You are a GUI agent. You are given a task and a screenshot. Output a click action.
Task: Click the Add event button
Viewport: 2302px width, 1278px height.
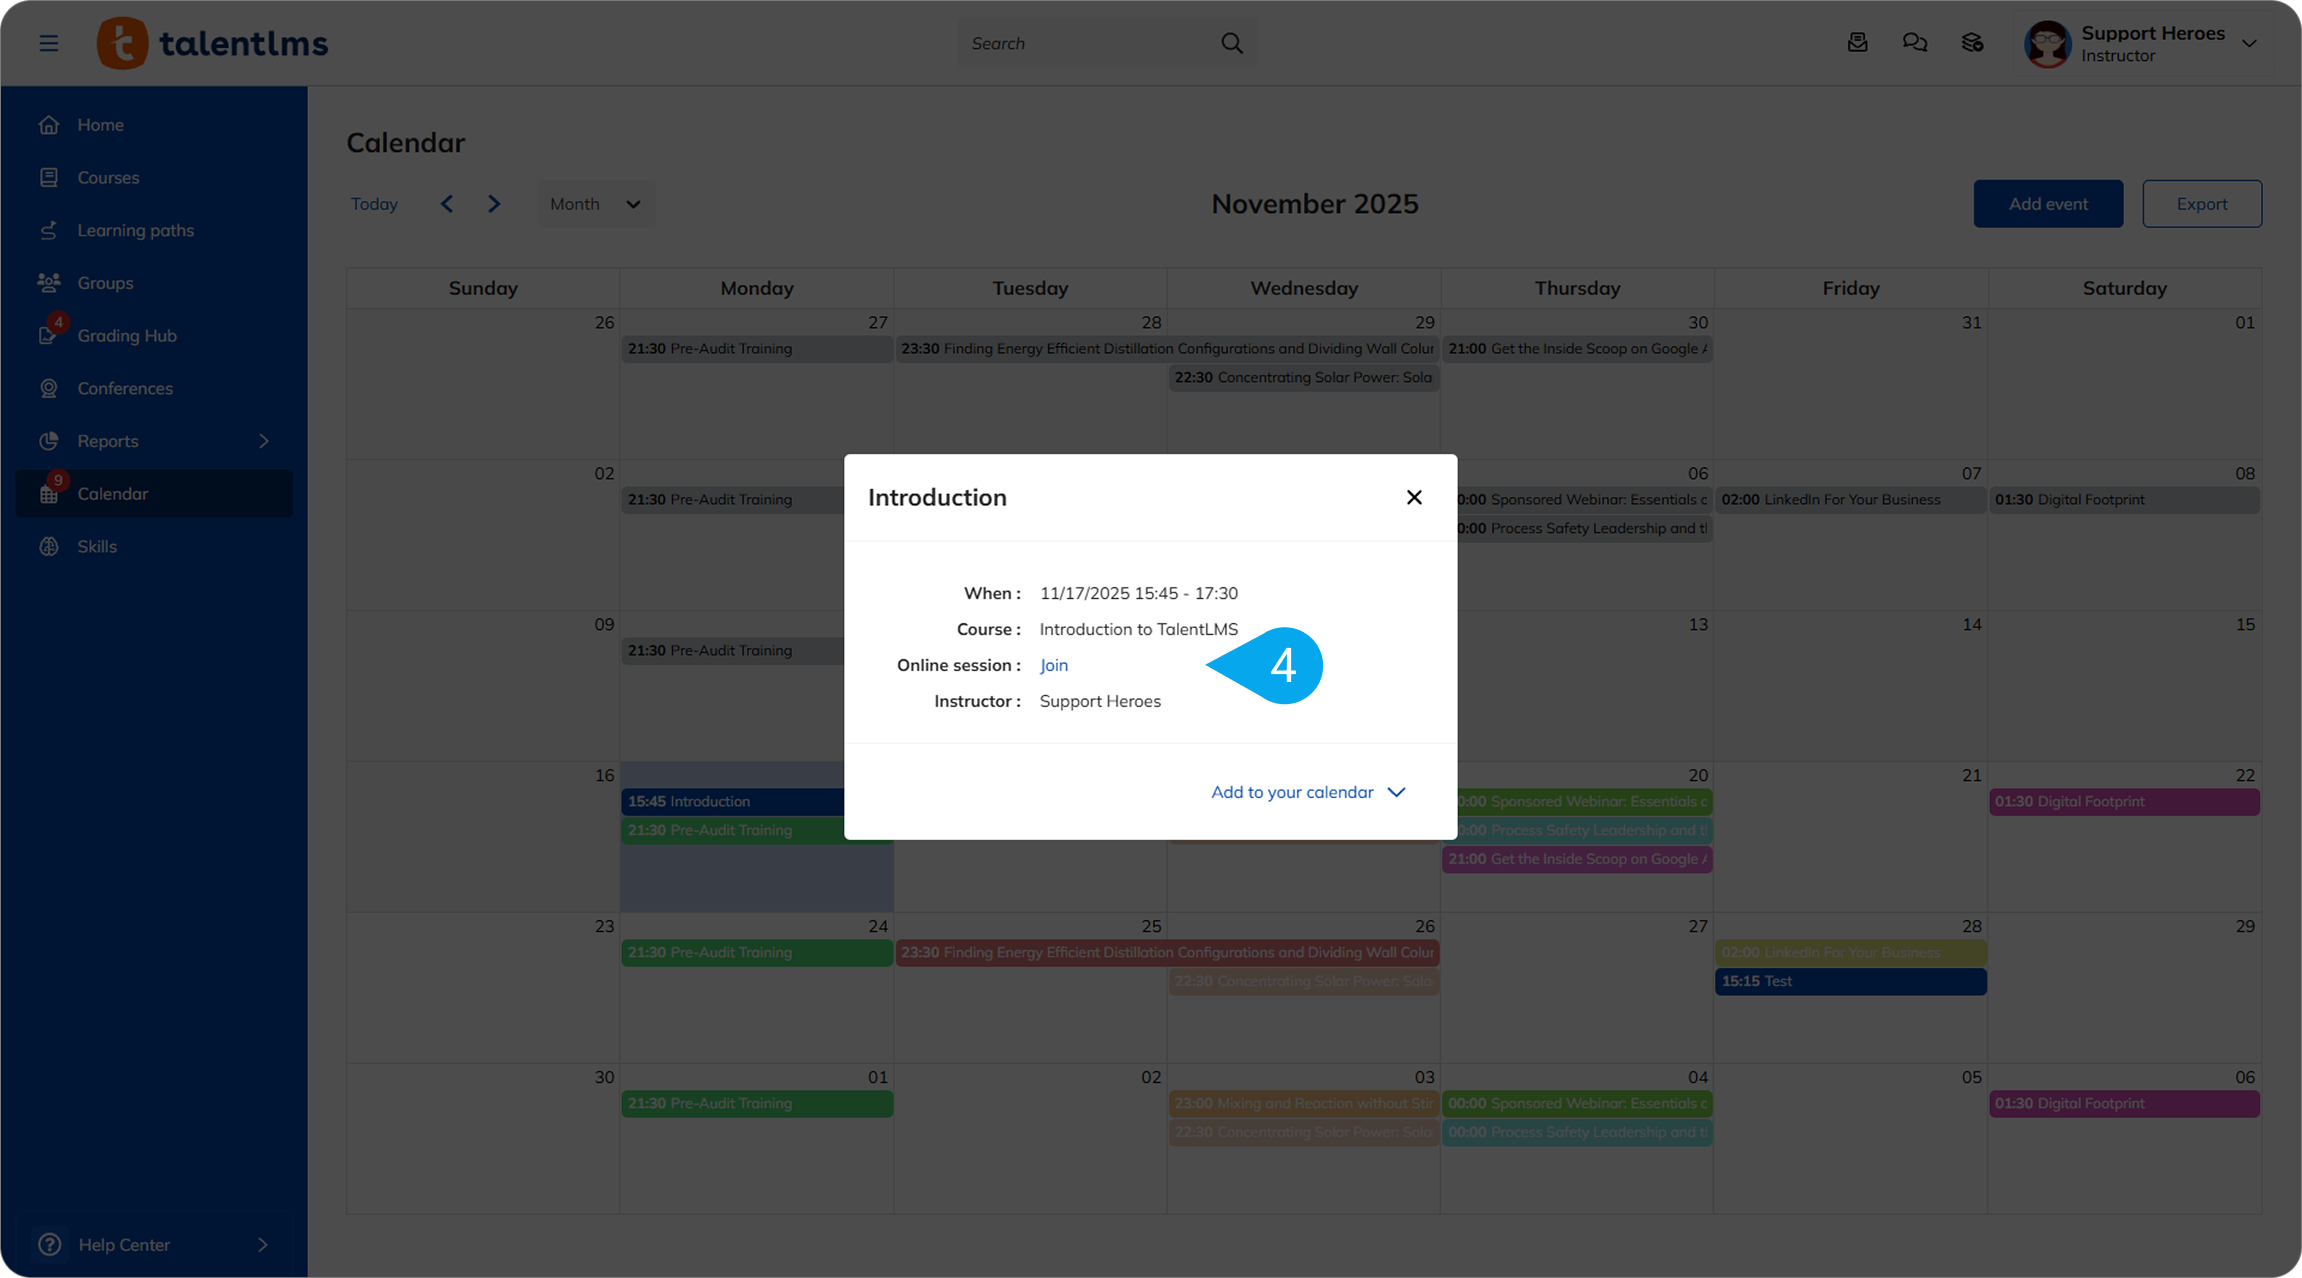point(2047,204)
